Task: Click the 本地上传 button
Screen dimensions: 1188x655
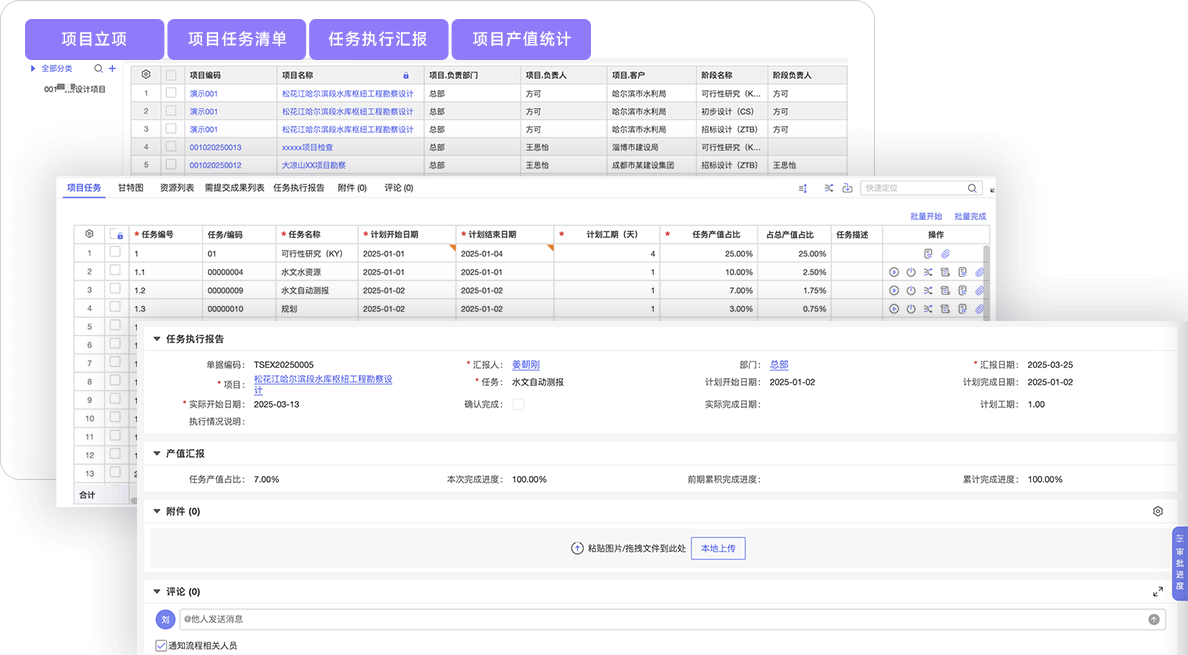Action: (718, 548)
